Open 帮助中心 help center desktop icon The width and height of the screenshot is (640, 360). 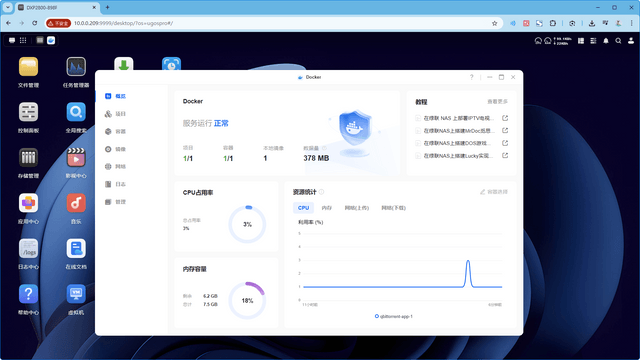[28, 294]
